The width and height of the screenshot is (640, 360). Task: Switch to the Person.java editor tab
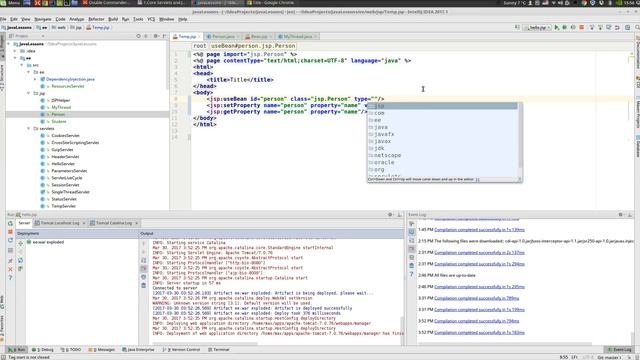222,36
